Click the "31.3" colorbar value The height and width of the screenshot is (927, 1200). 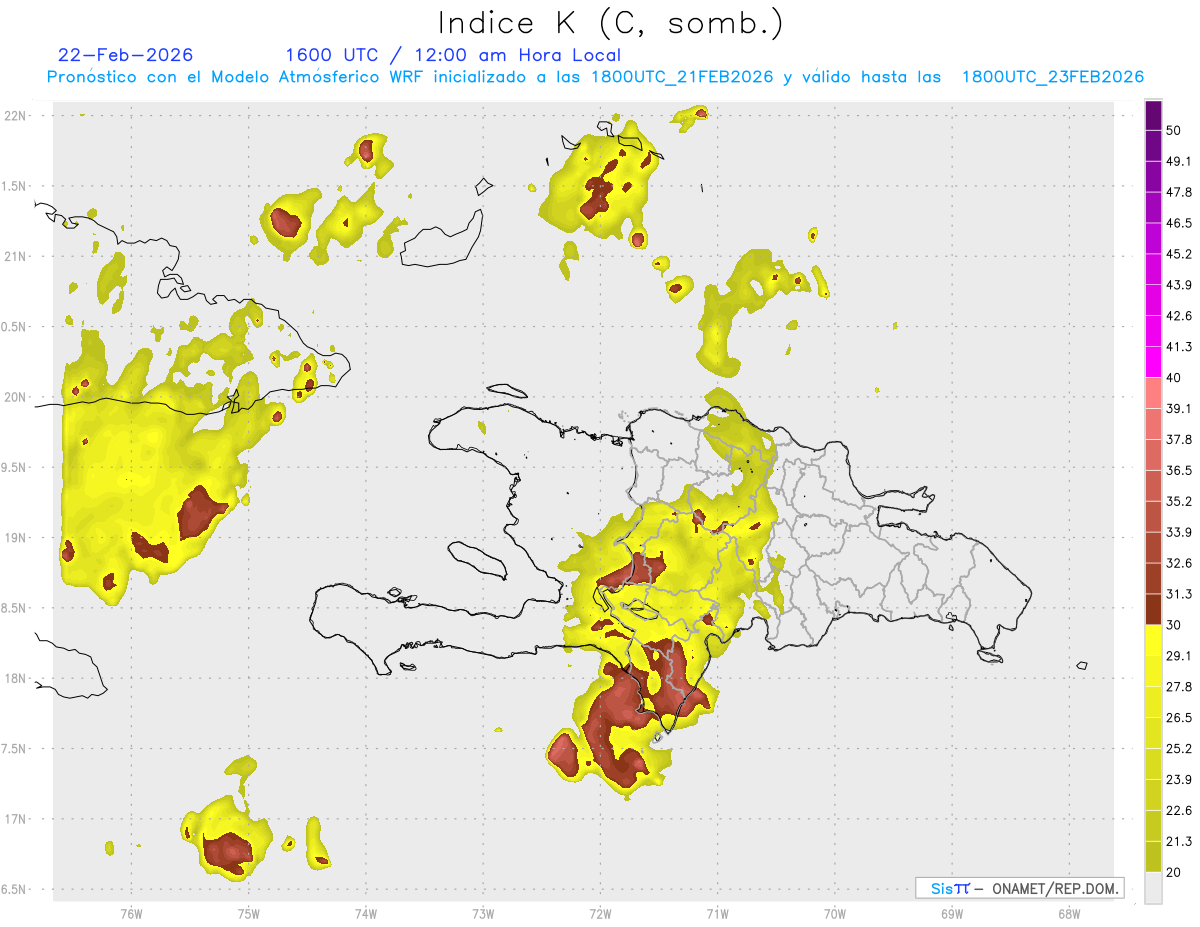click(x=1178, y=594)
